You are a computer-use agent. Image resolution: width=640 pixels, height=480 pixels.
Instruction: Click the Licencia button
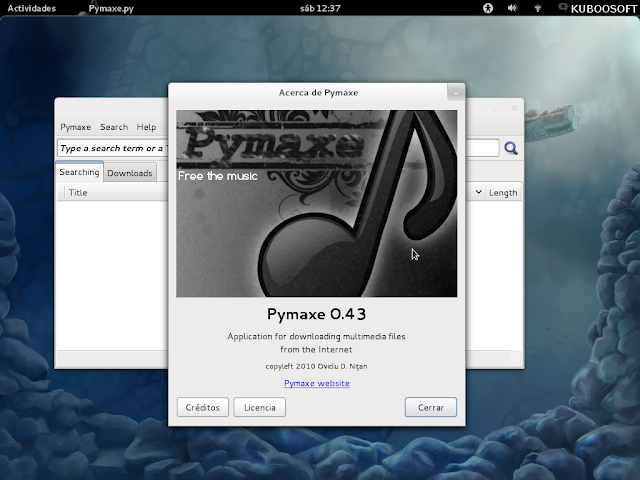[260, 407]
